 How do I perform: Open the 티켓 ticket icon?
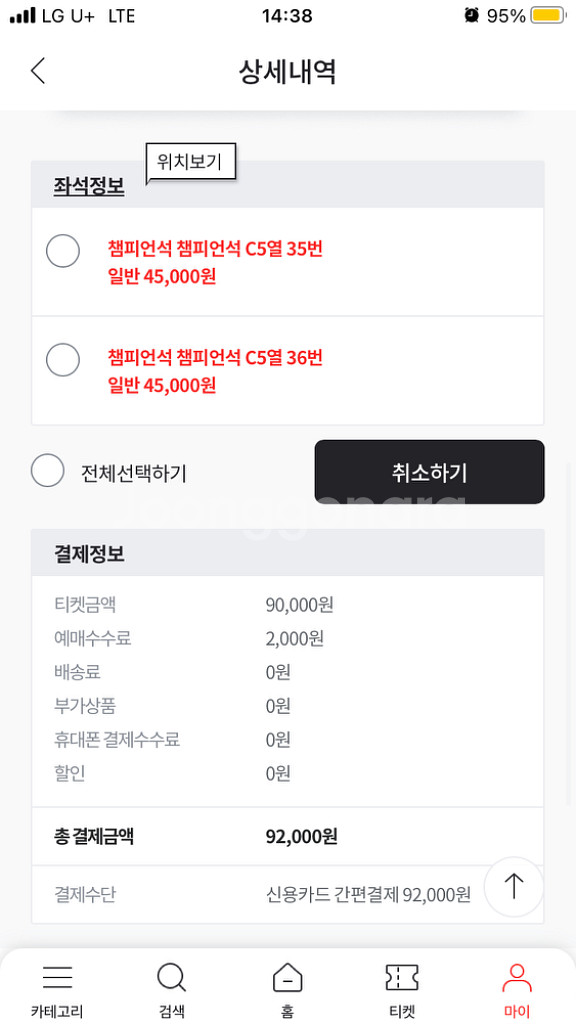click(402, 978)
